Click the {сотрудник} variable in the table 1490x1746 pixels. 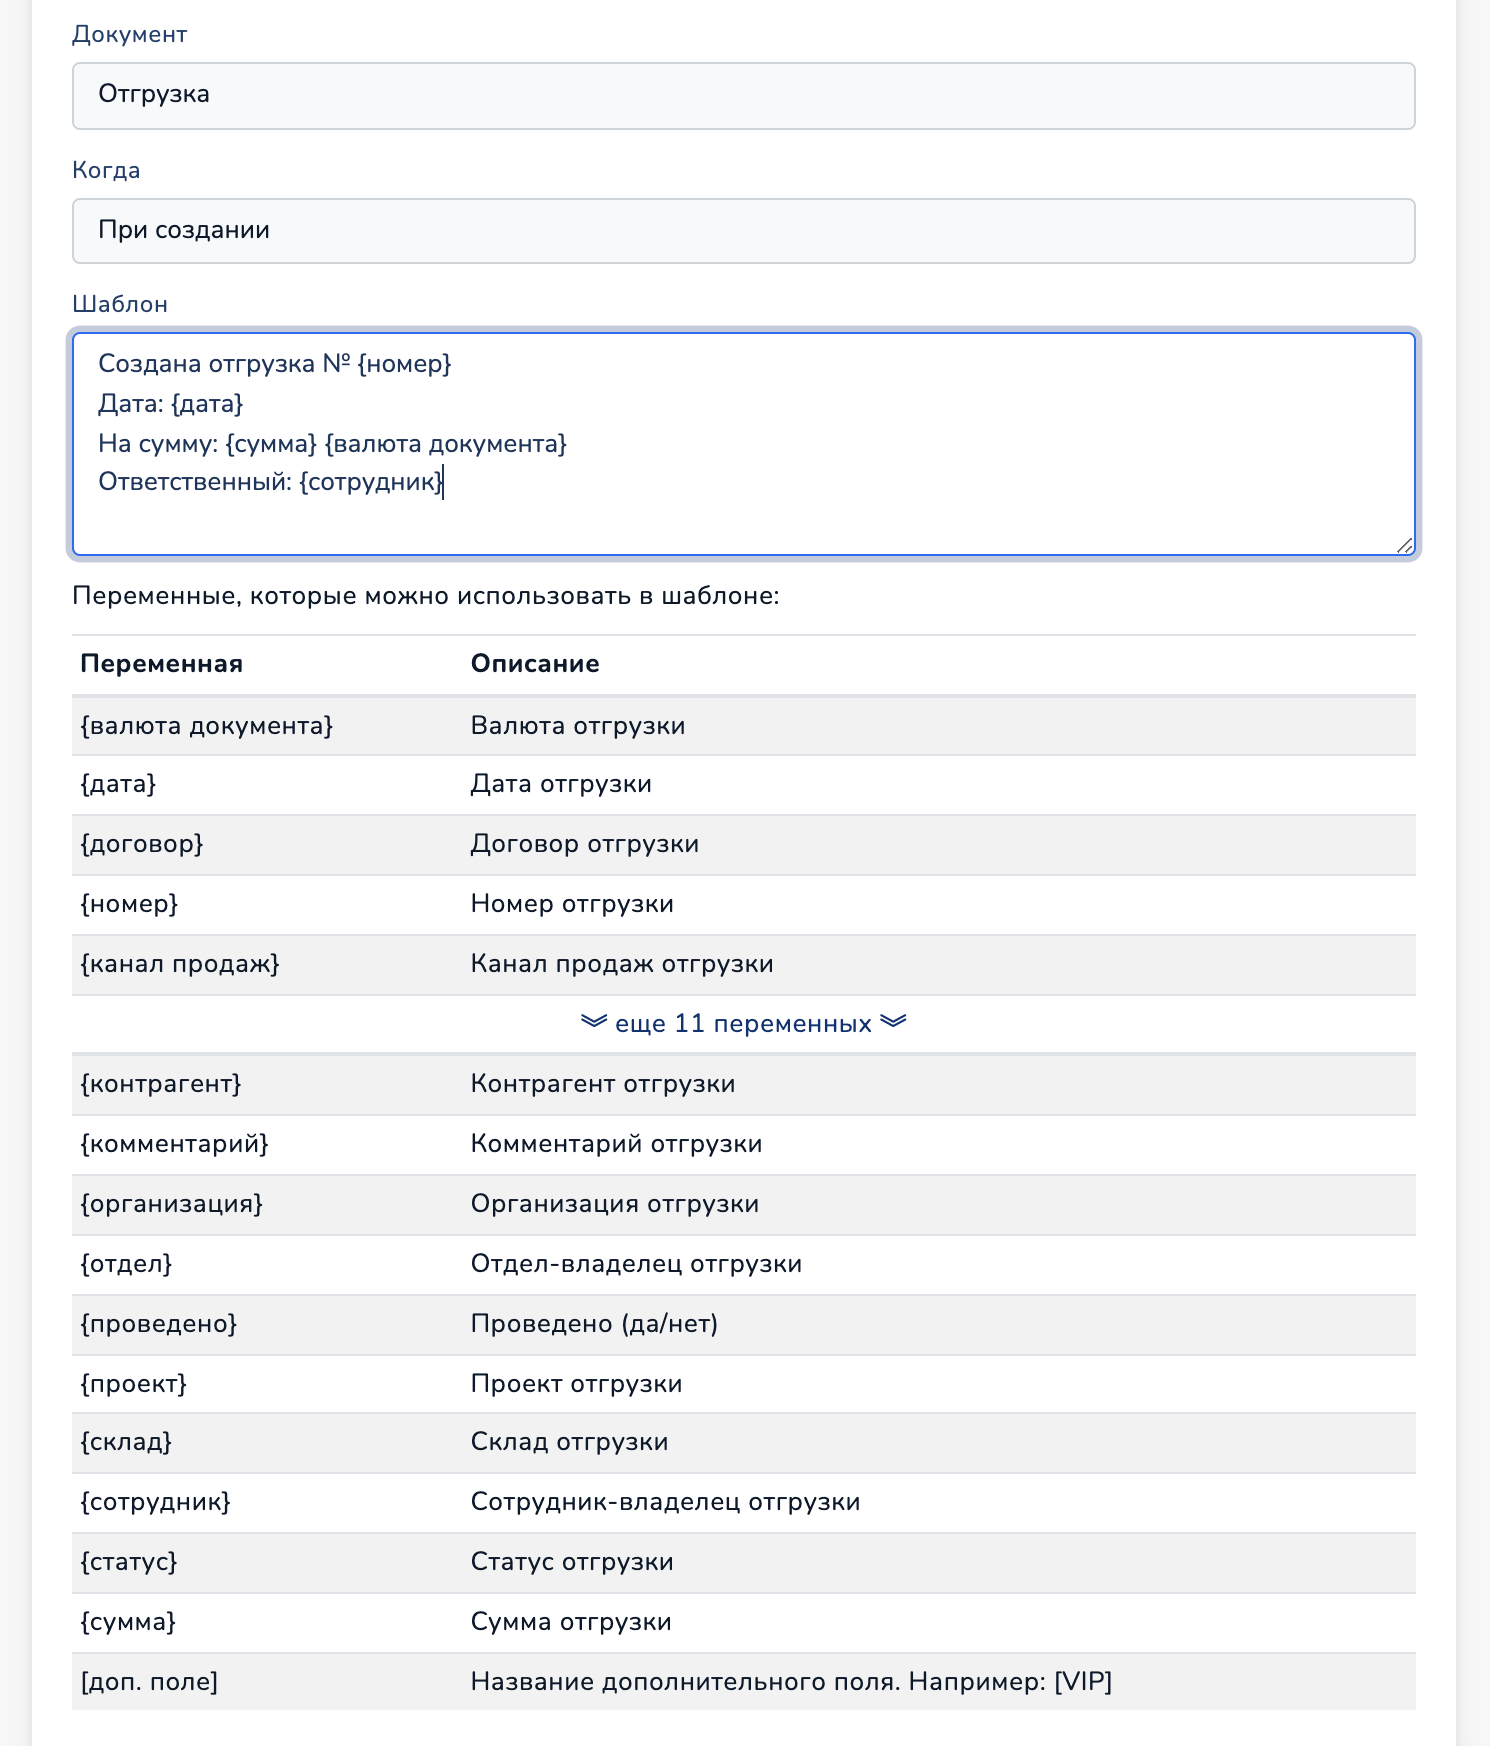(x=155, y=1502)
